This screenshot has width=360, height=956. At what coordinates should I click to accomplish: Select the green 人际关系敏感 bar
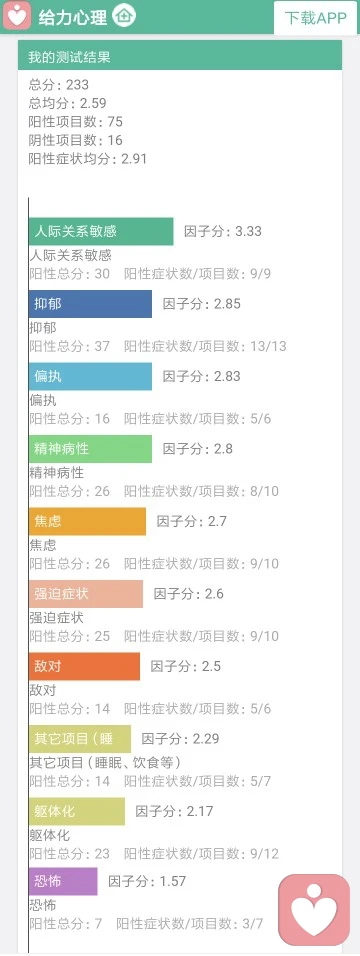coord(101,231)
